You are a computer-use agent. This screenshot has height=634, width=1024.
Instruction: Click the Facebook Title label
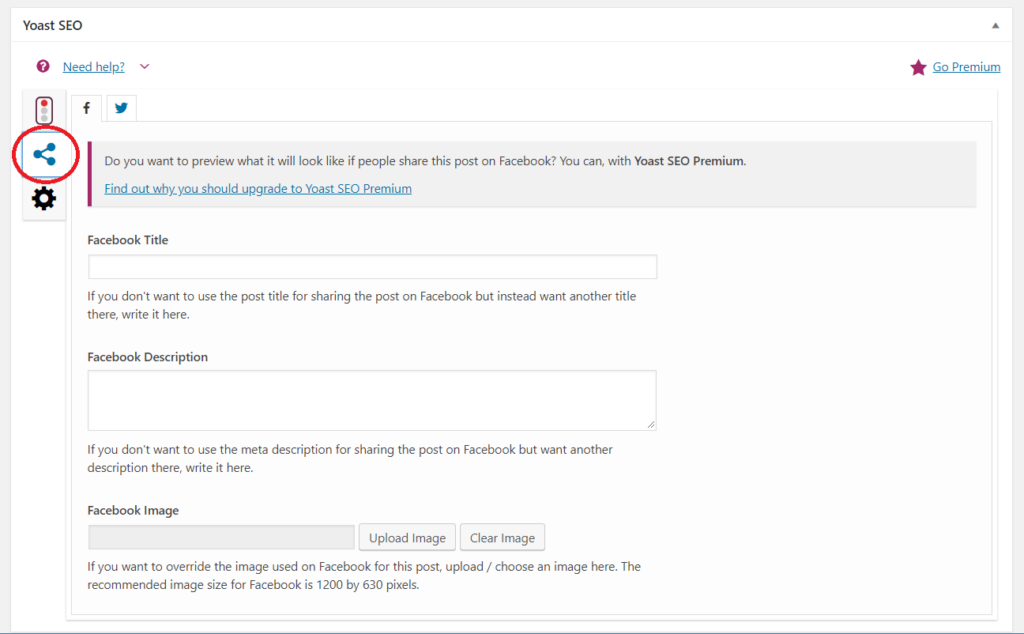click(128, 240)
